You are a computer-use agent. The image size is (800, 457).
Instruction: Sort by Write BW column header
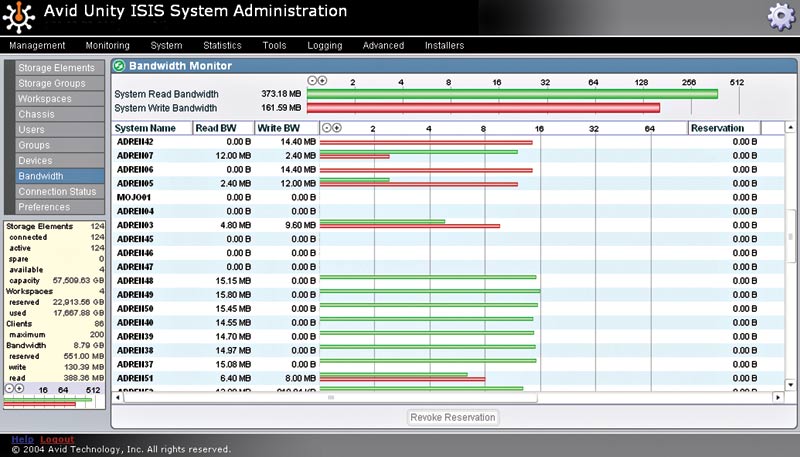tap(286, 128)
